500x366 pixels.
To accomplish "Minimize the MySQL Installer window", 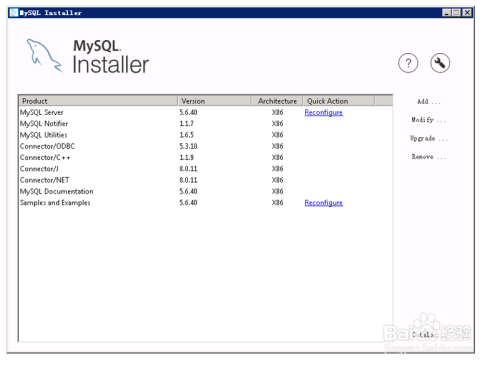I will pos(446,13).
